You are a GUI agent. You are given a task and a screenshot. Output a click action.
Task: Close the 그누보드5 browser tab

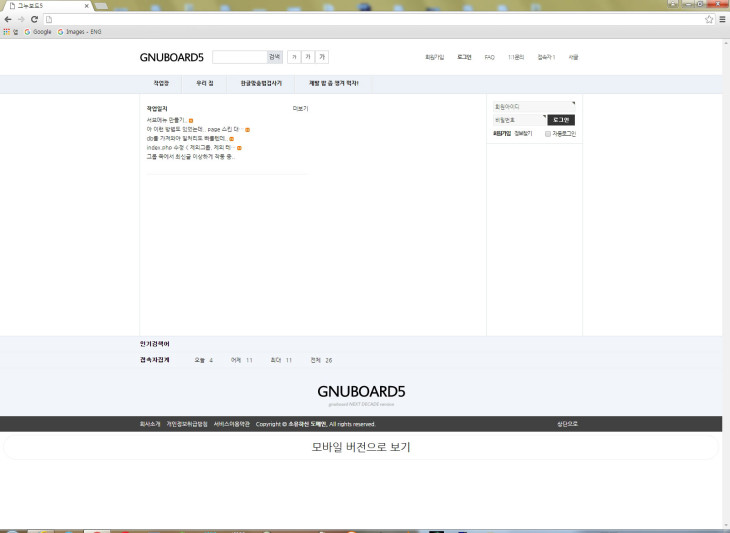[87, 6]
